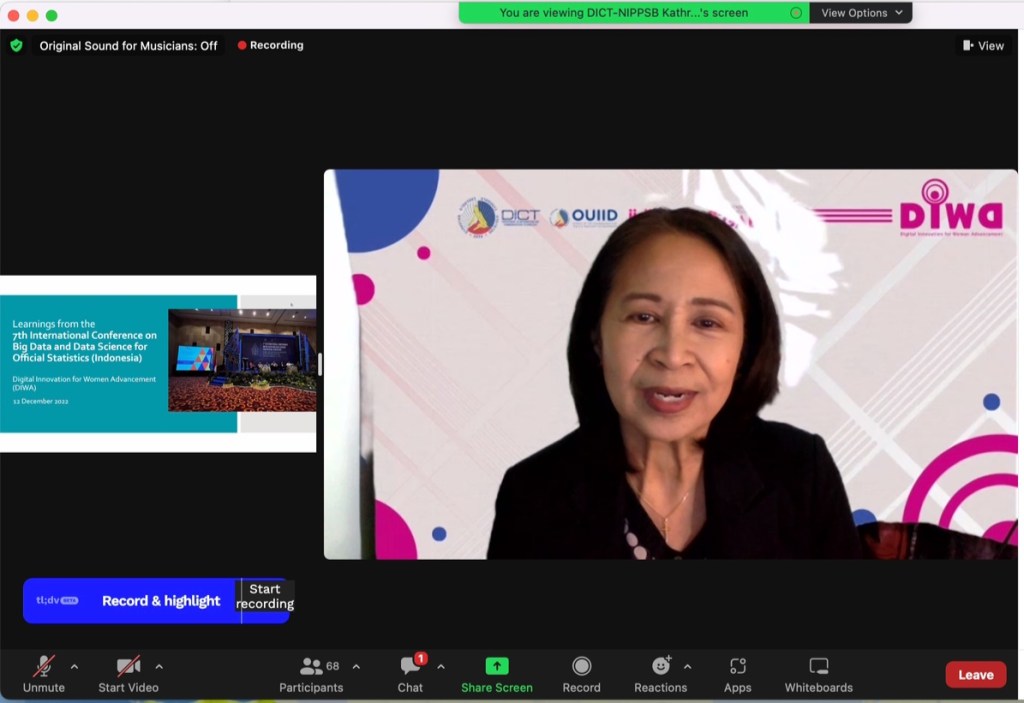Click the divider handle between slide and video
The height and width of the screenshot is (703, 1024).
point(320,364)
